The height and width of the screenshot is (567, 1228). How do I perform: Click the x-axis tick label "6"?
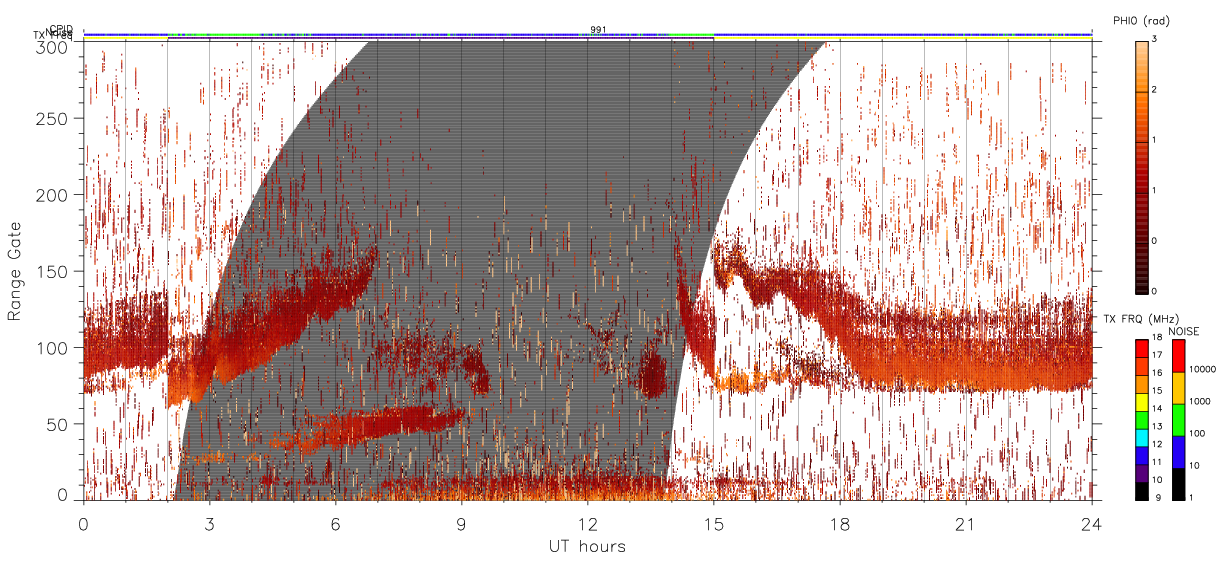(x=335, y=524)
